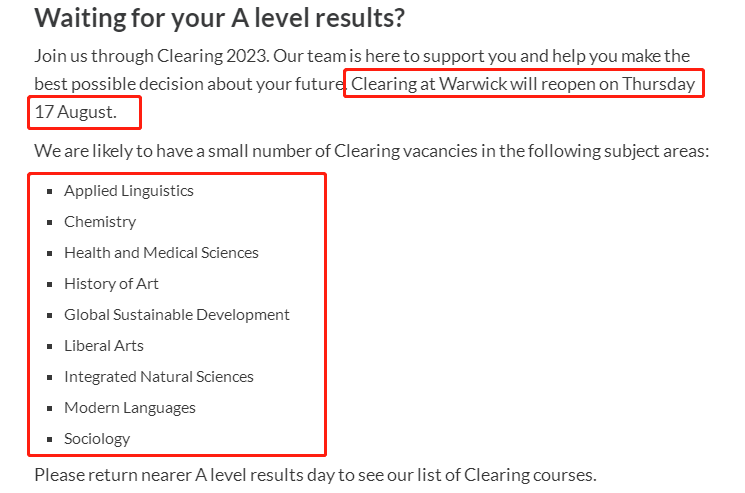This screenshot has width=745, height=493.
Task: Click the History of Art entry
Action: pyautogui.click(x=111, y=284)
